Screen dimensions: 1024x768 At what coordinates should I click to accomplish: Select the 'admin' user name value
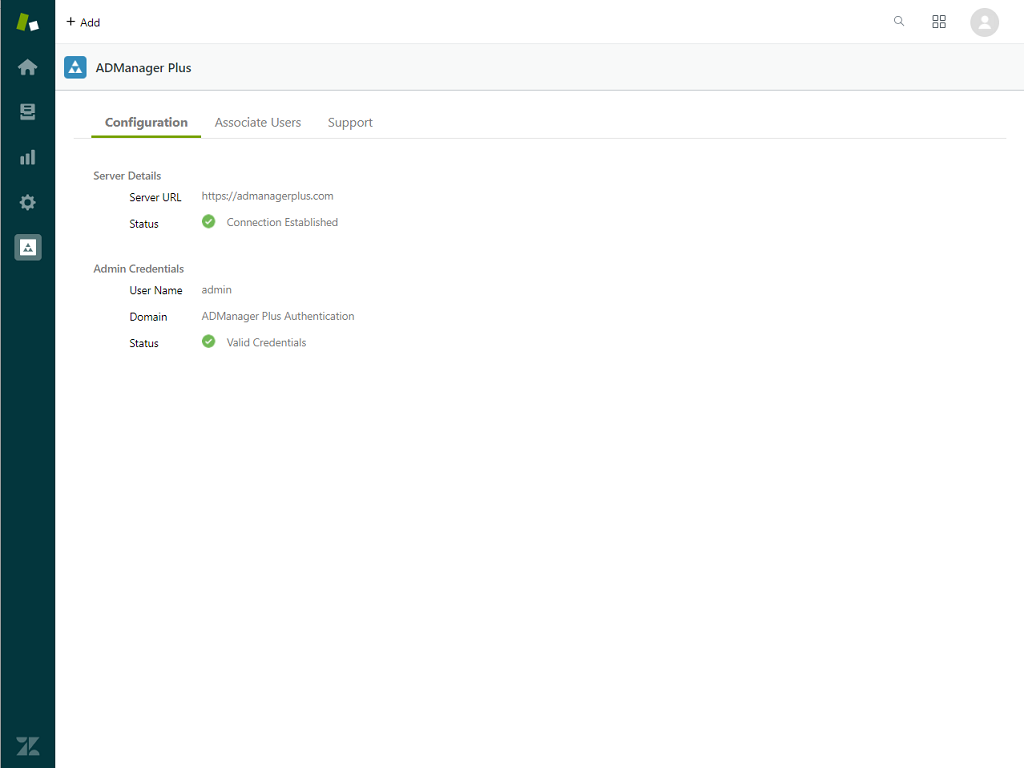click(216, 290)
